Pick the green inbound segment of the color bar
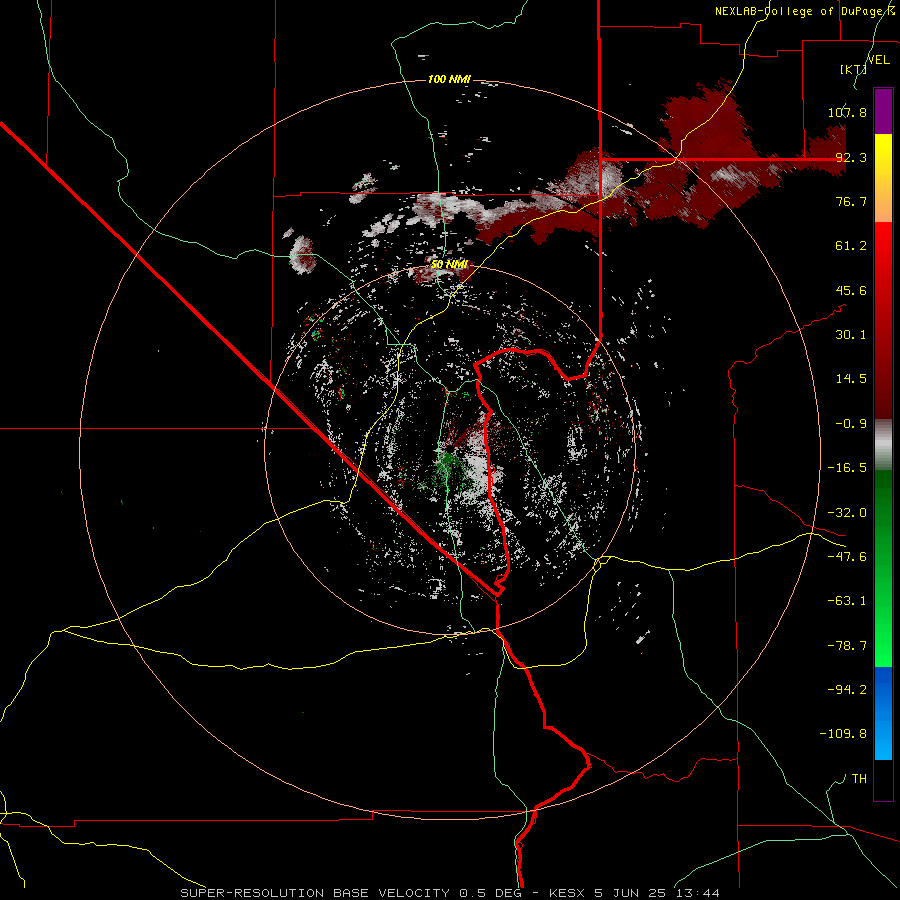 883,568
